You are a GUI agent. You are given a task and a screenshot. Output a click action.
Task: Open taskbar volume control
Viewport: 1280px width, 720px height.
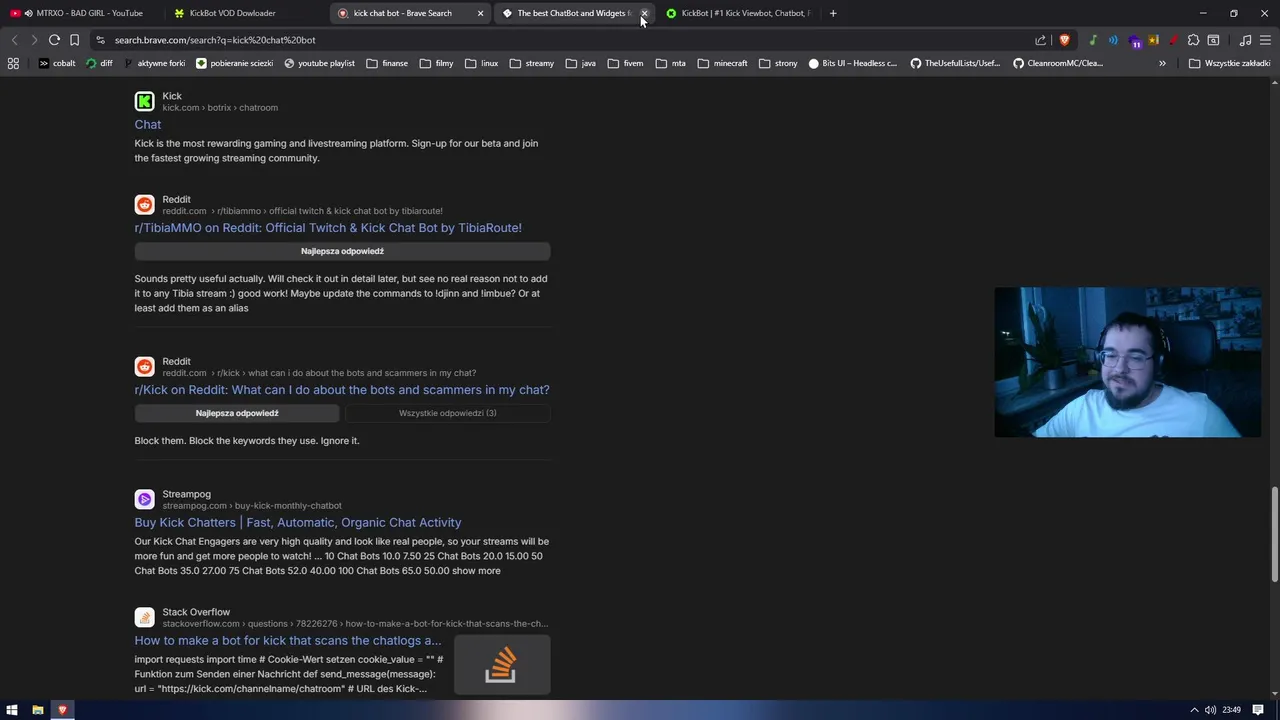pos(1211,710)
